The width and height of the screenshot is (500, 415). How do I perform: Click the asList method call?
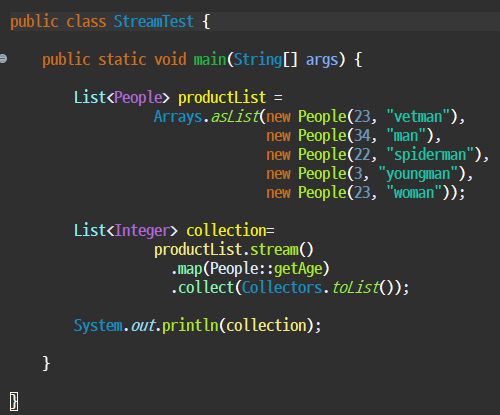click(235, 117)
